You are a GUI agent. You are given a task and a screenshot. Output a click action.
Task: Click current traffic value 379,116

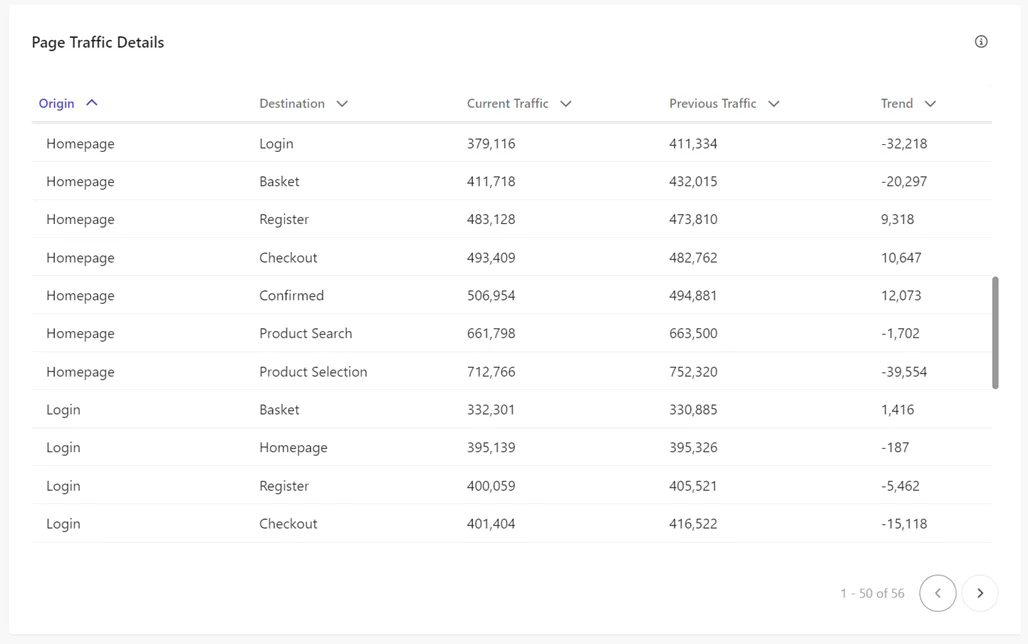click(491, 144)
